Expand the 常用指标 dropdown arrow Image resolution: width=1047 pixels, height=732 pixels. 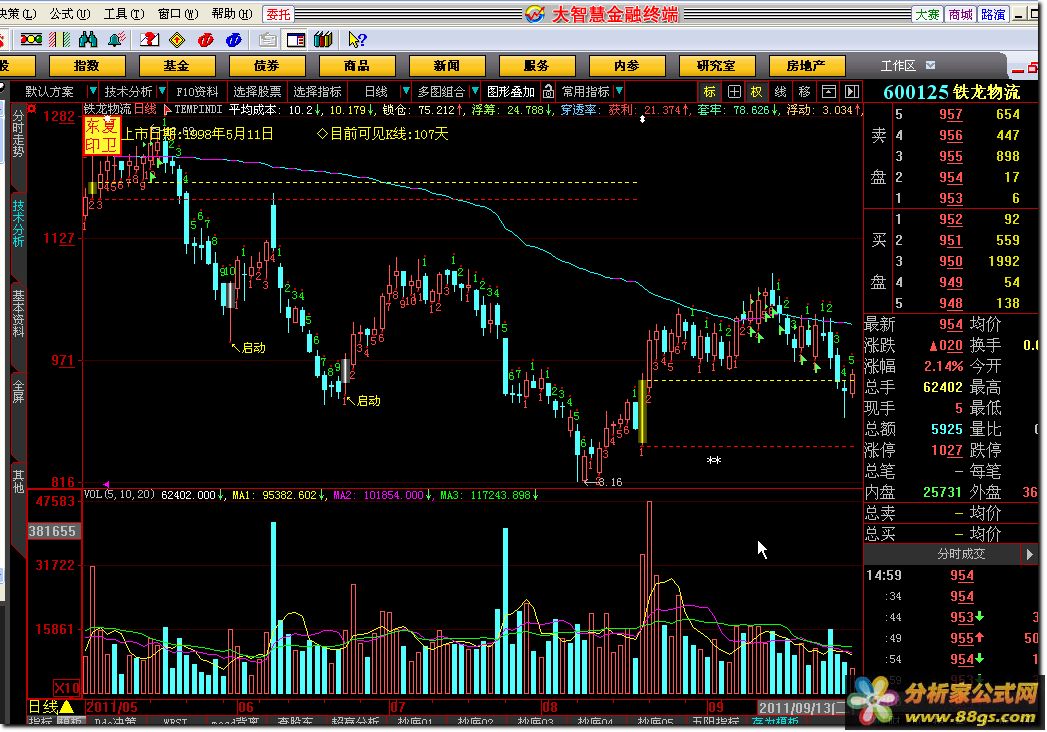pos(620,91)
